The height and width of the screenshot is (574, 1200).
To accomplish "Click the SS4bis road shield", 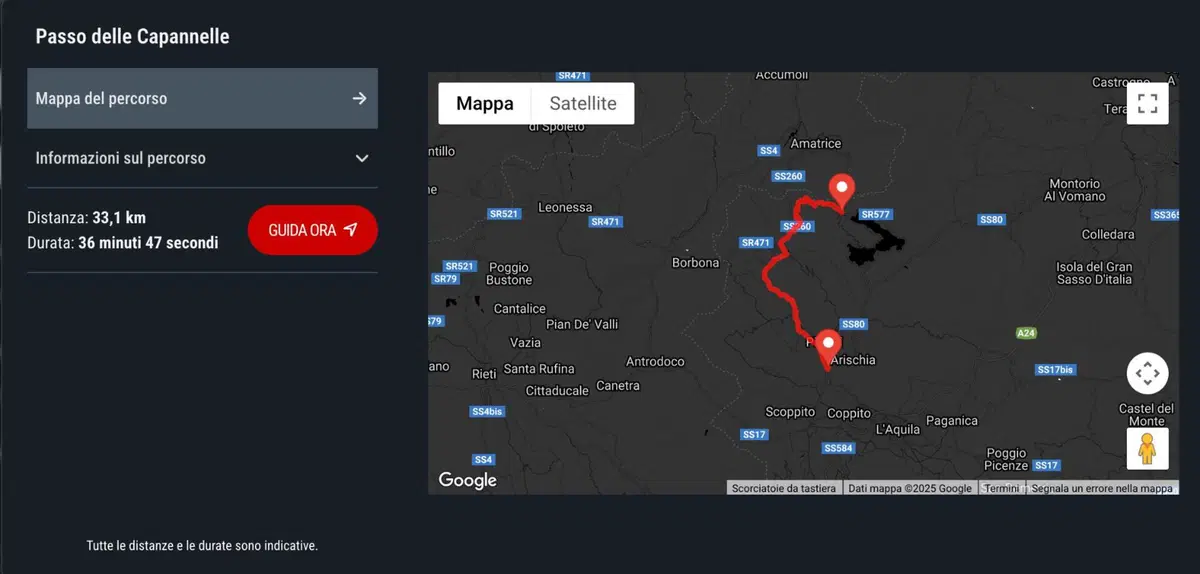I will (487, 411).
